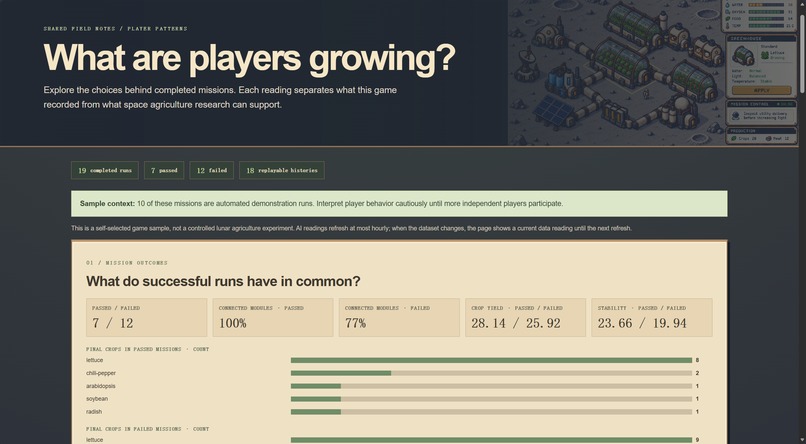This screenshot has height=444, width=806.
Task: Click the scrollbar up arrow
Action: 802,4
